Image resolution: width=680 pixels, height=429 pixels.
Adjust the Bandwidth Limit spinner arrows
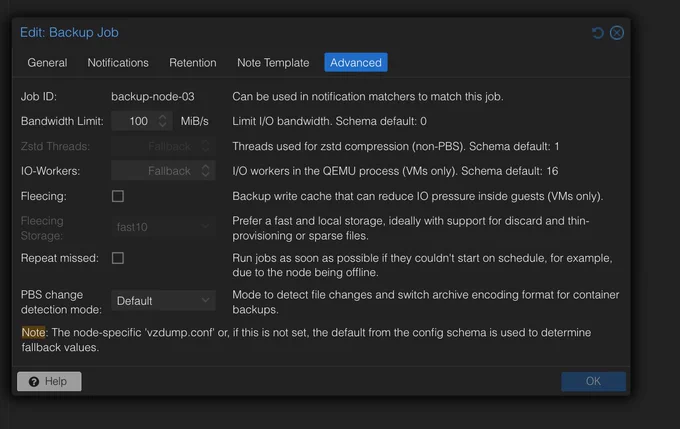[x=163, y=121]
